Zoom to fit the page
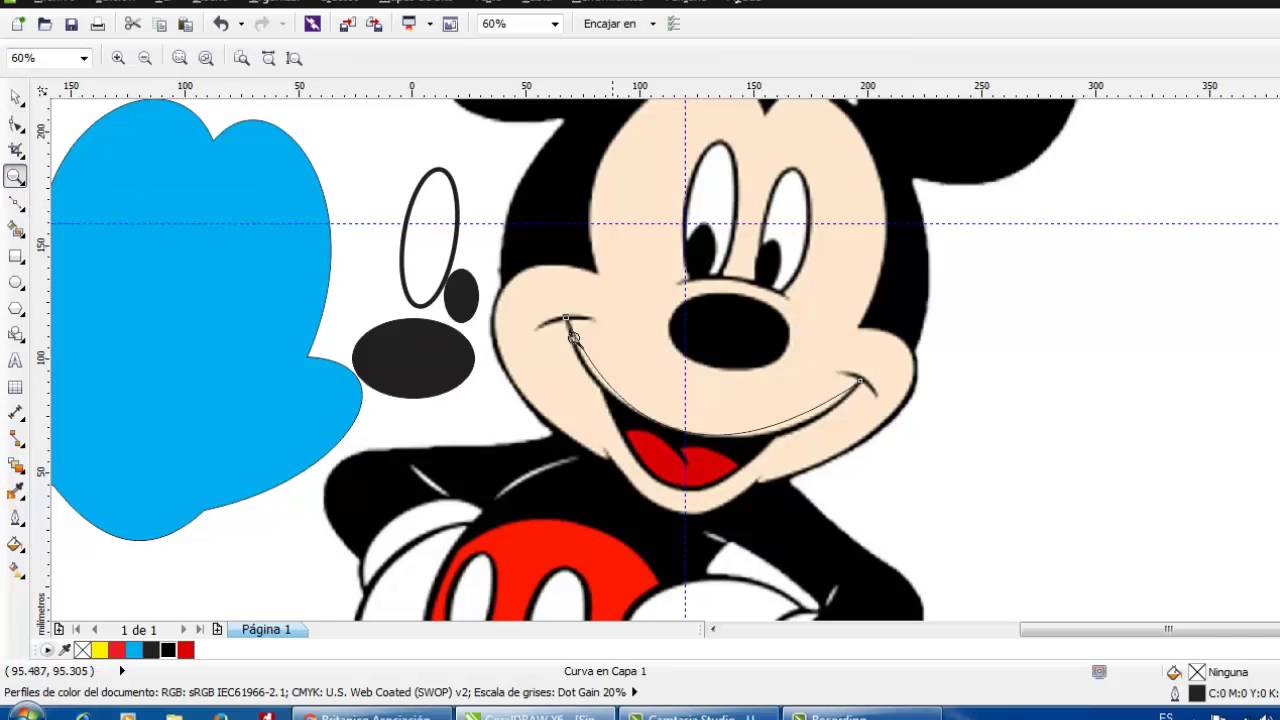The height and width of the screenshot is (720, 1280). (x=241, y=58)
